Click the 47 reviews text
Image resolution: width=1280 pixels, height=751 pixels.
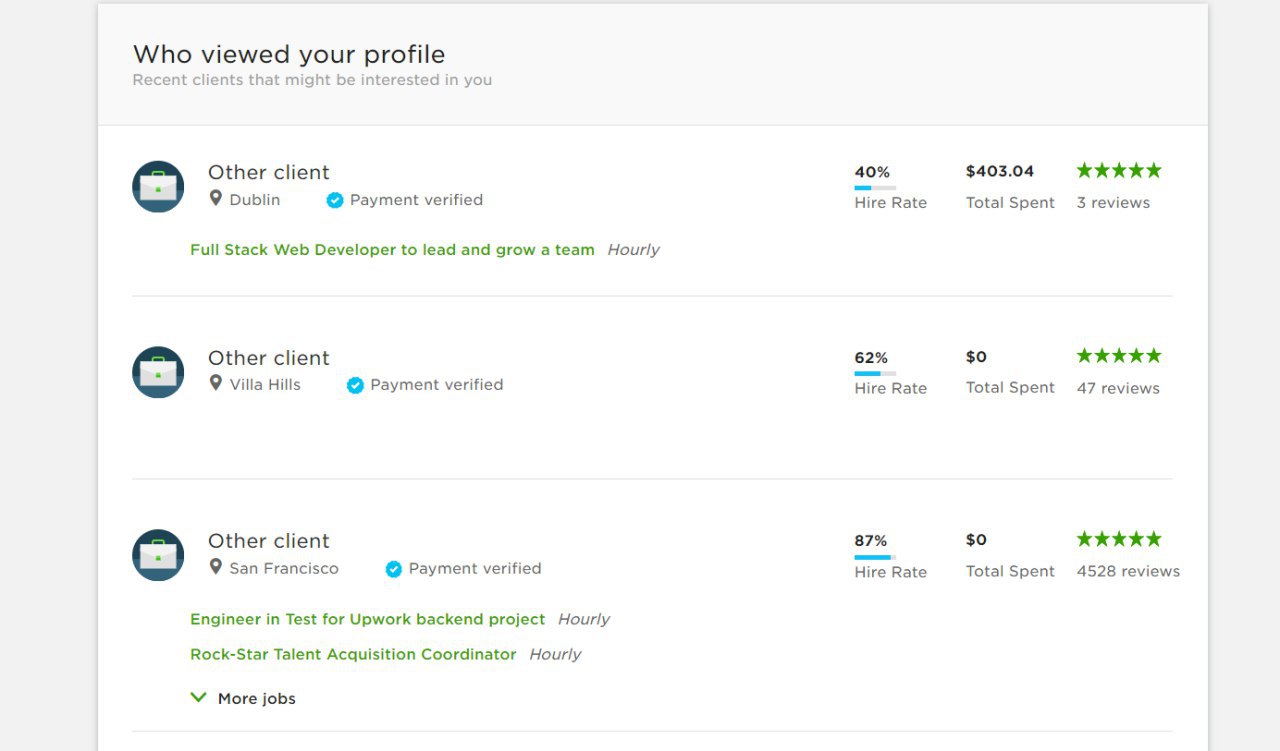(1118, 388)
